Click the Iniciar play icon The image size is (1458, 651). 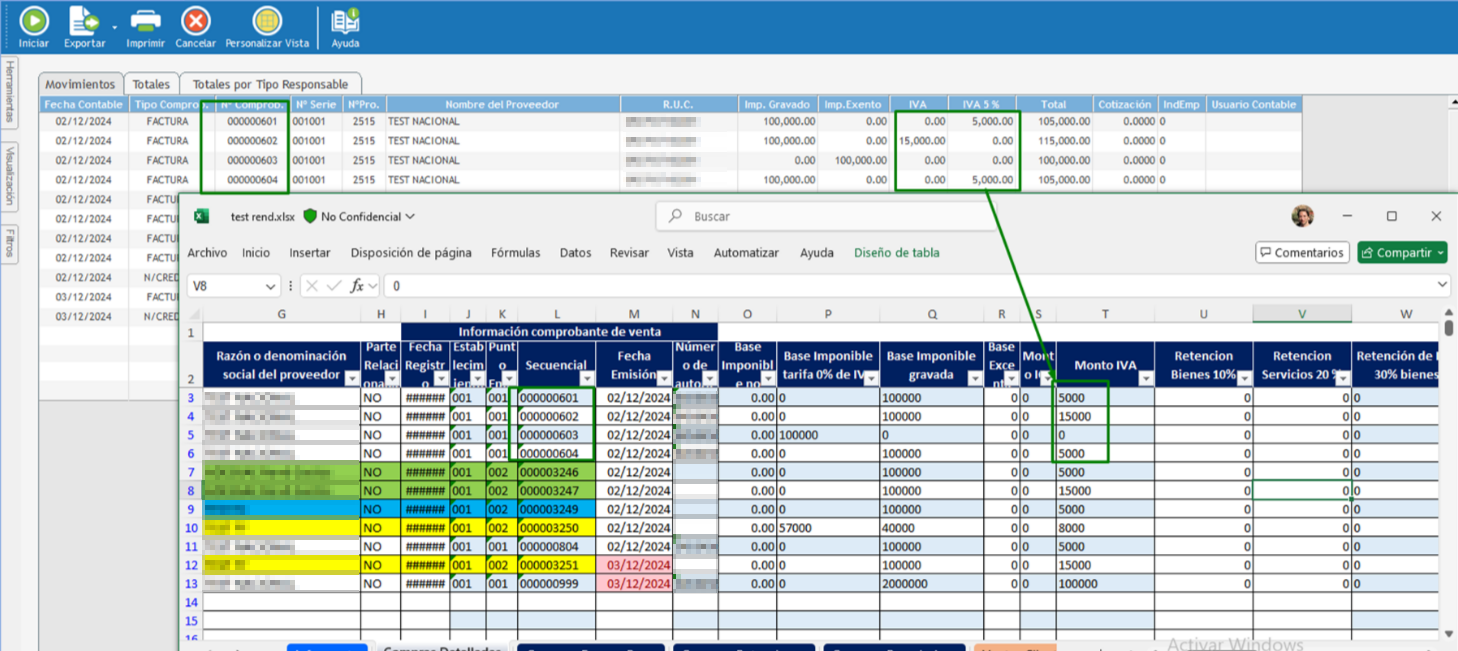(x=34, y=20)
